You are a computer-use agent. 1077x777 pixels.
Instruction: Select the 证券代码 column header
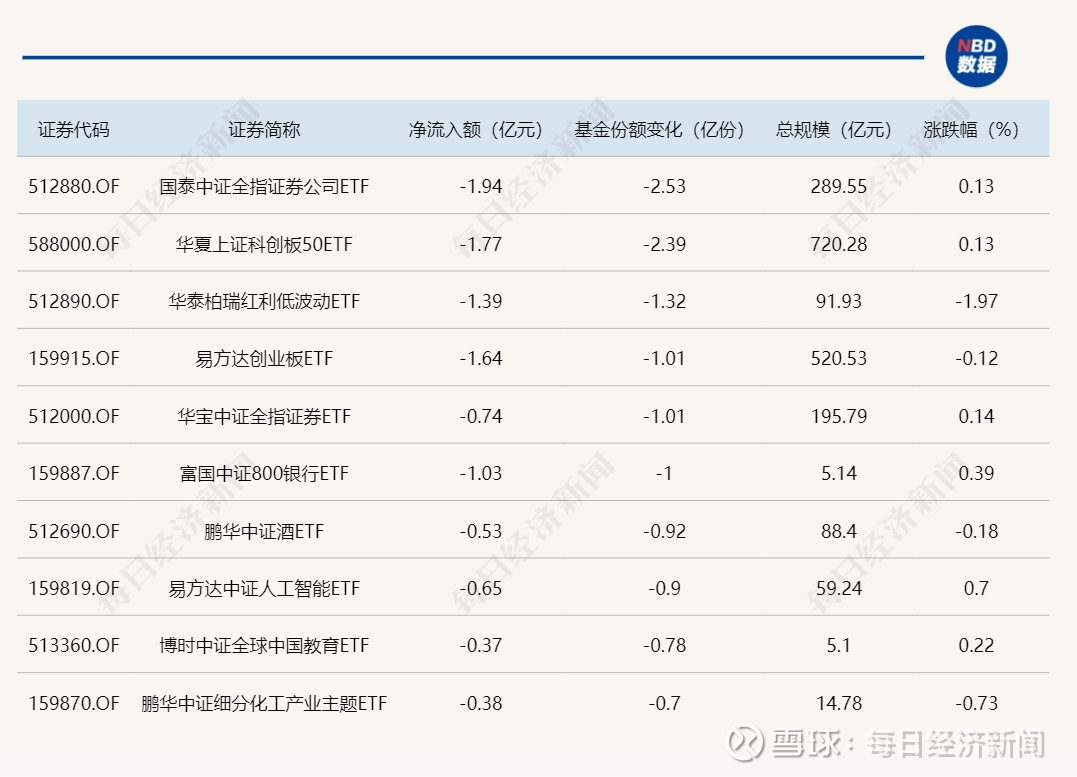pyautogui.click(x=75, y=129)
